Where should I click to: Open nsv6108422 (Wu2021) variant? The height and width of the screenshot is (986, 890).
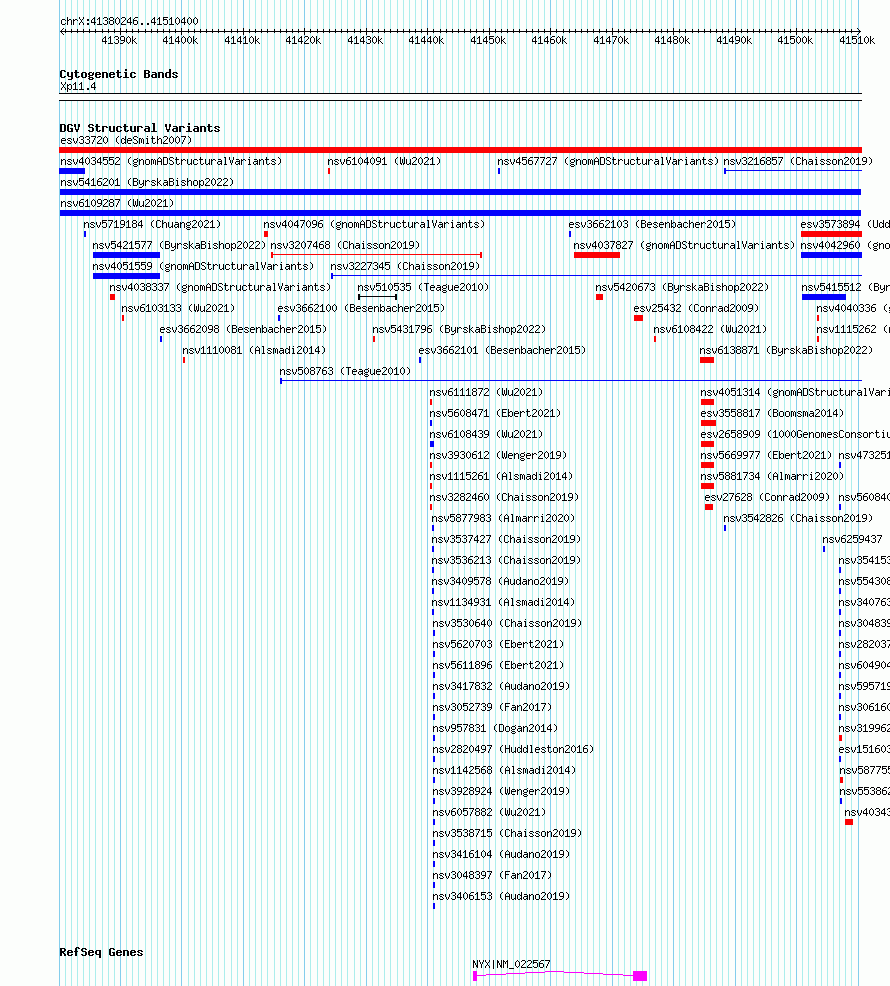[710, 330]
